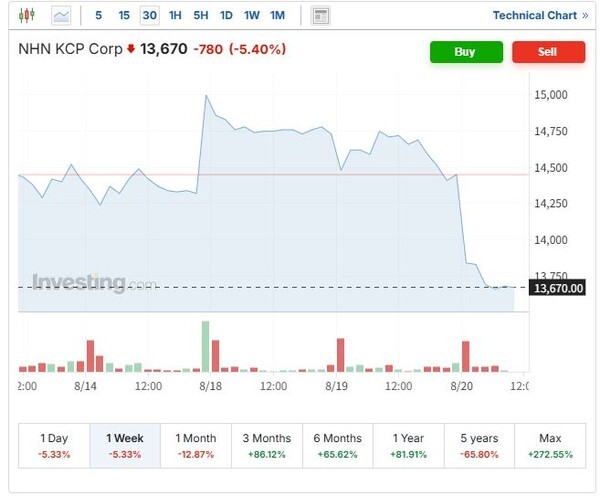600x496 pixels.
Task: Select the 15-minute interval
Action: coord(124,16)
